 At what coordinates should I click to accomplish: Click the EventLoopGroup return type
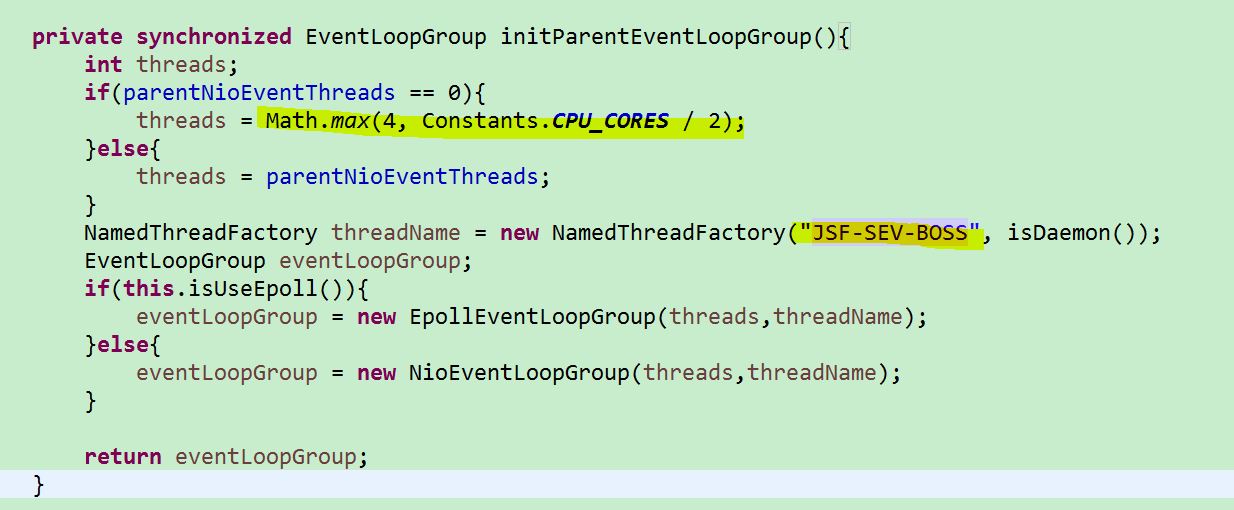coord(396,37)
